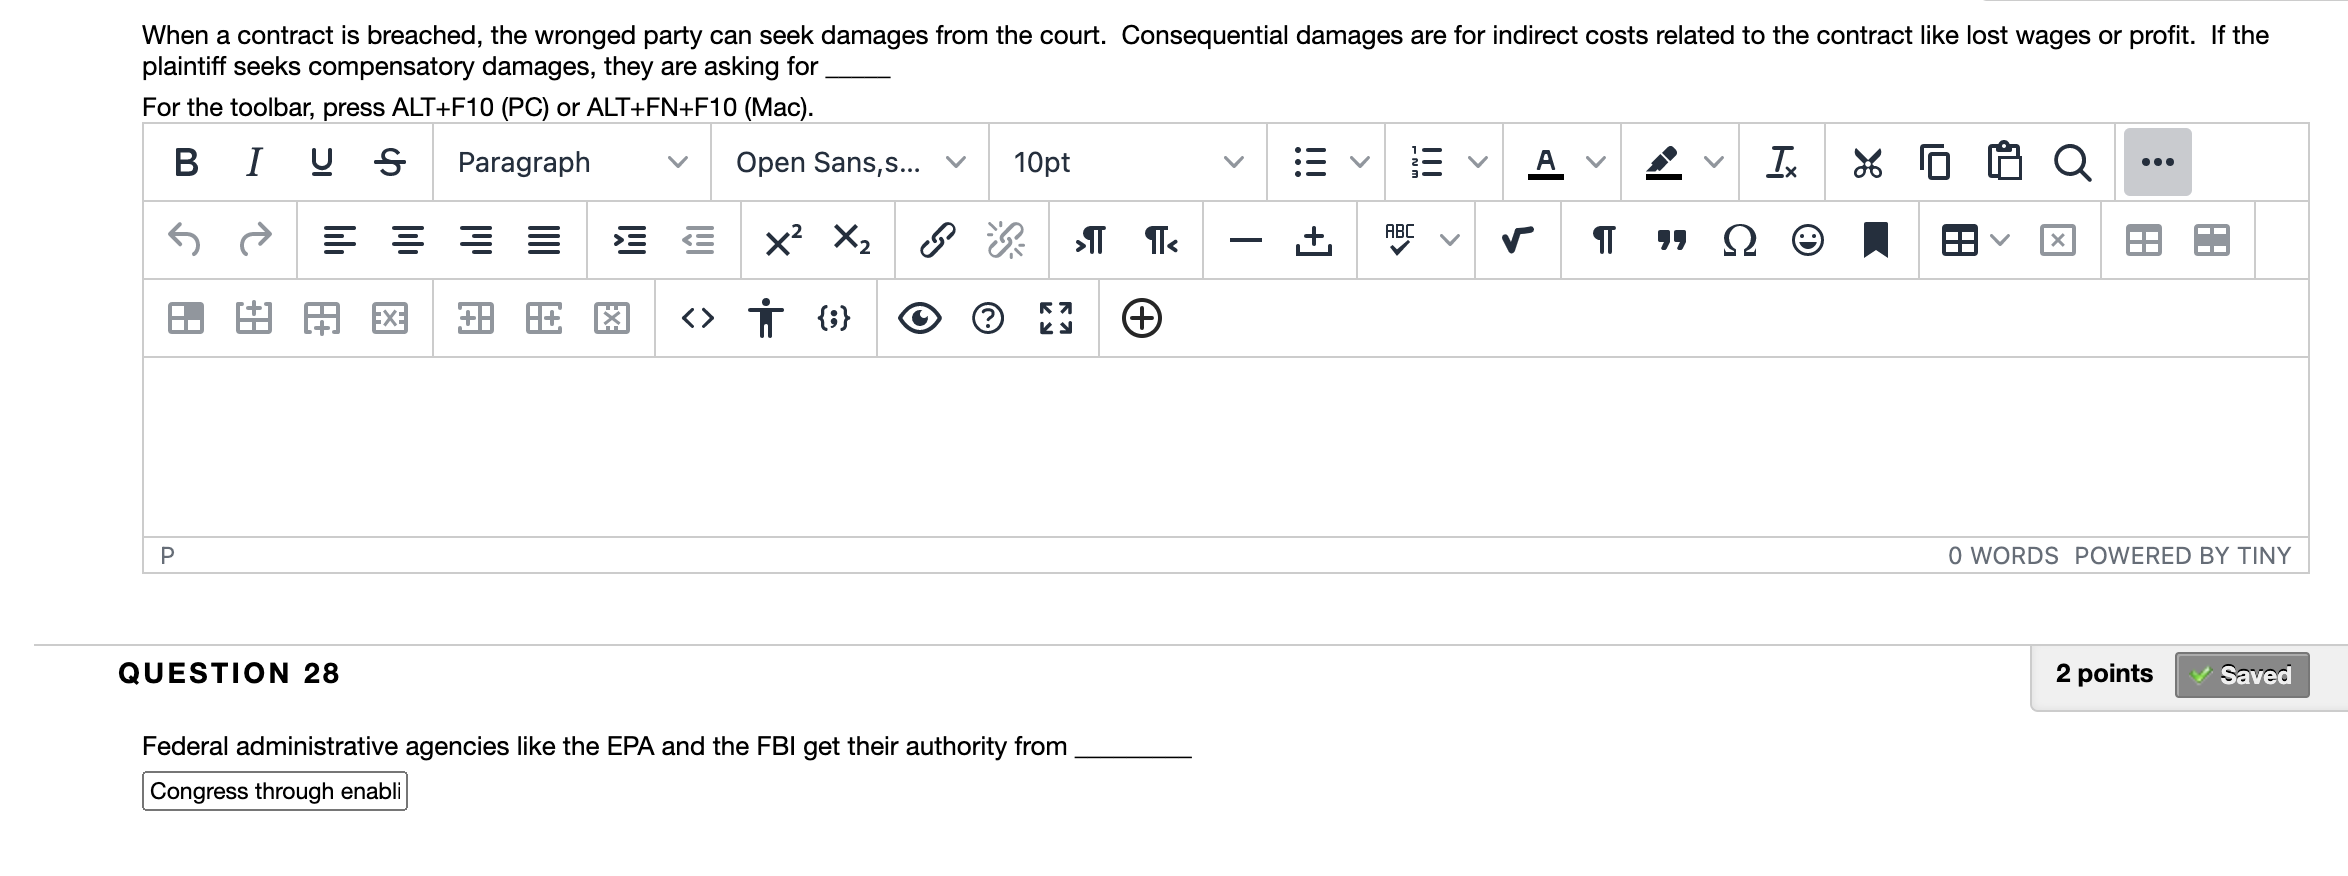Screen dimensions: 2348x876
Task: Set right-to-left text direction
Action: click(1160, 240)
